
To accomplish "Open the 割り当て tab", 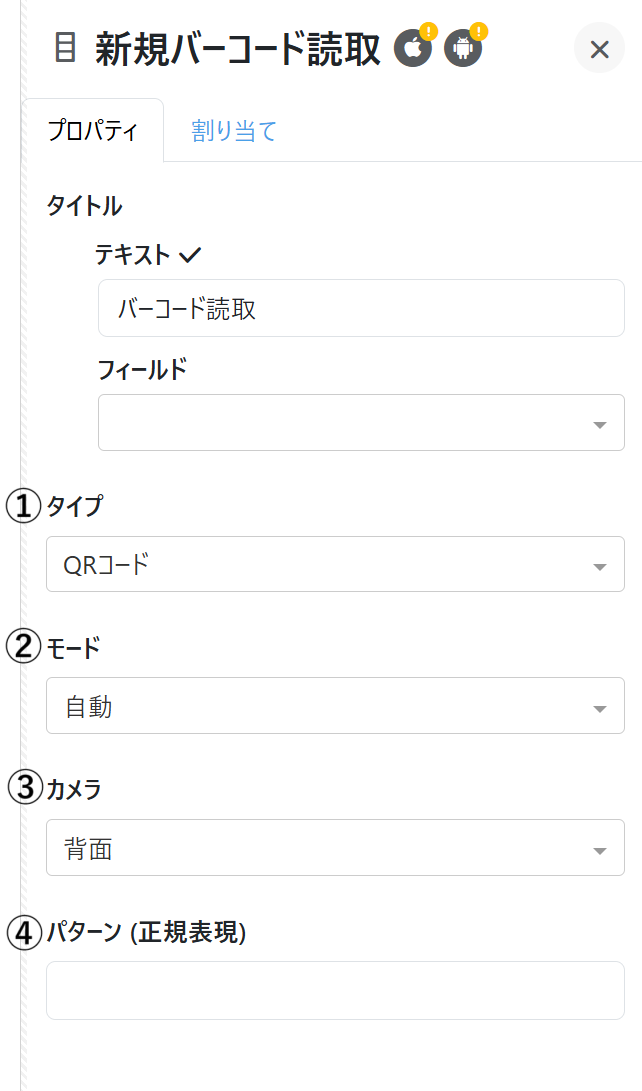I will (234, 131).
